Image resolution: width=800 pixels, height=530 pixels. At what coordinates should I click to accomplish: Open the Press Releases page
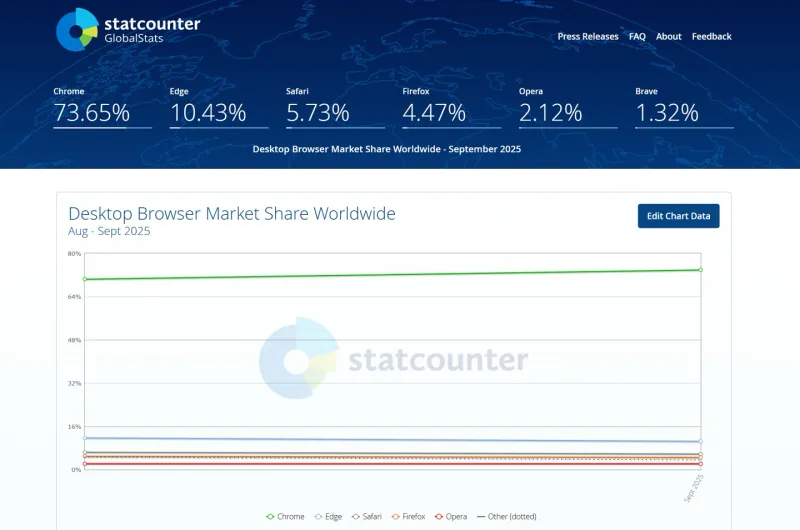click(x=588, y=37)
